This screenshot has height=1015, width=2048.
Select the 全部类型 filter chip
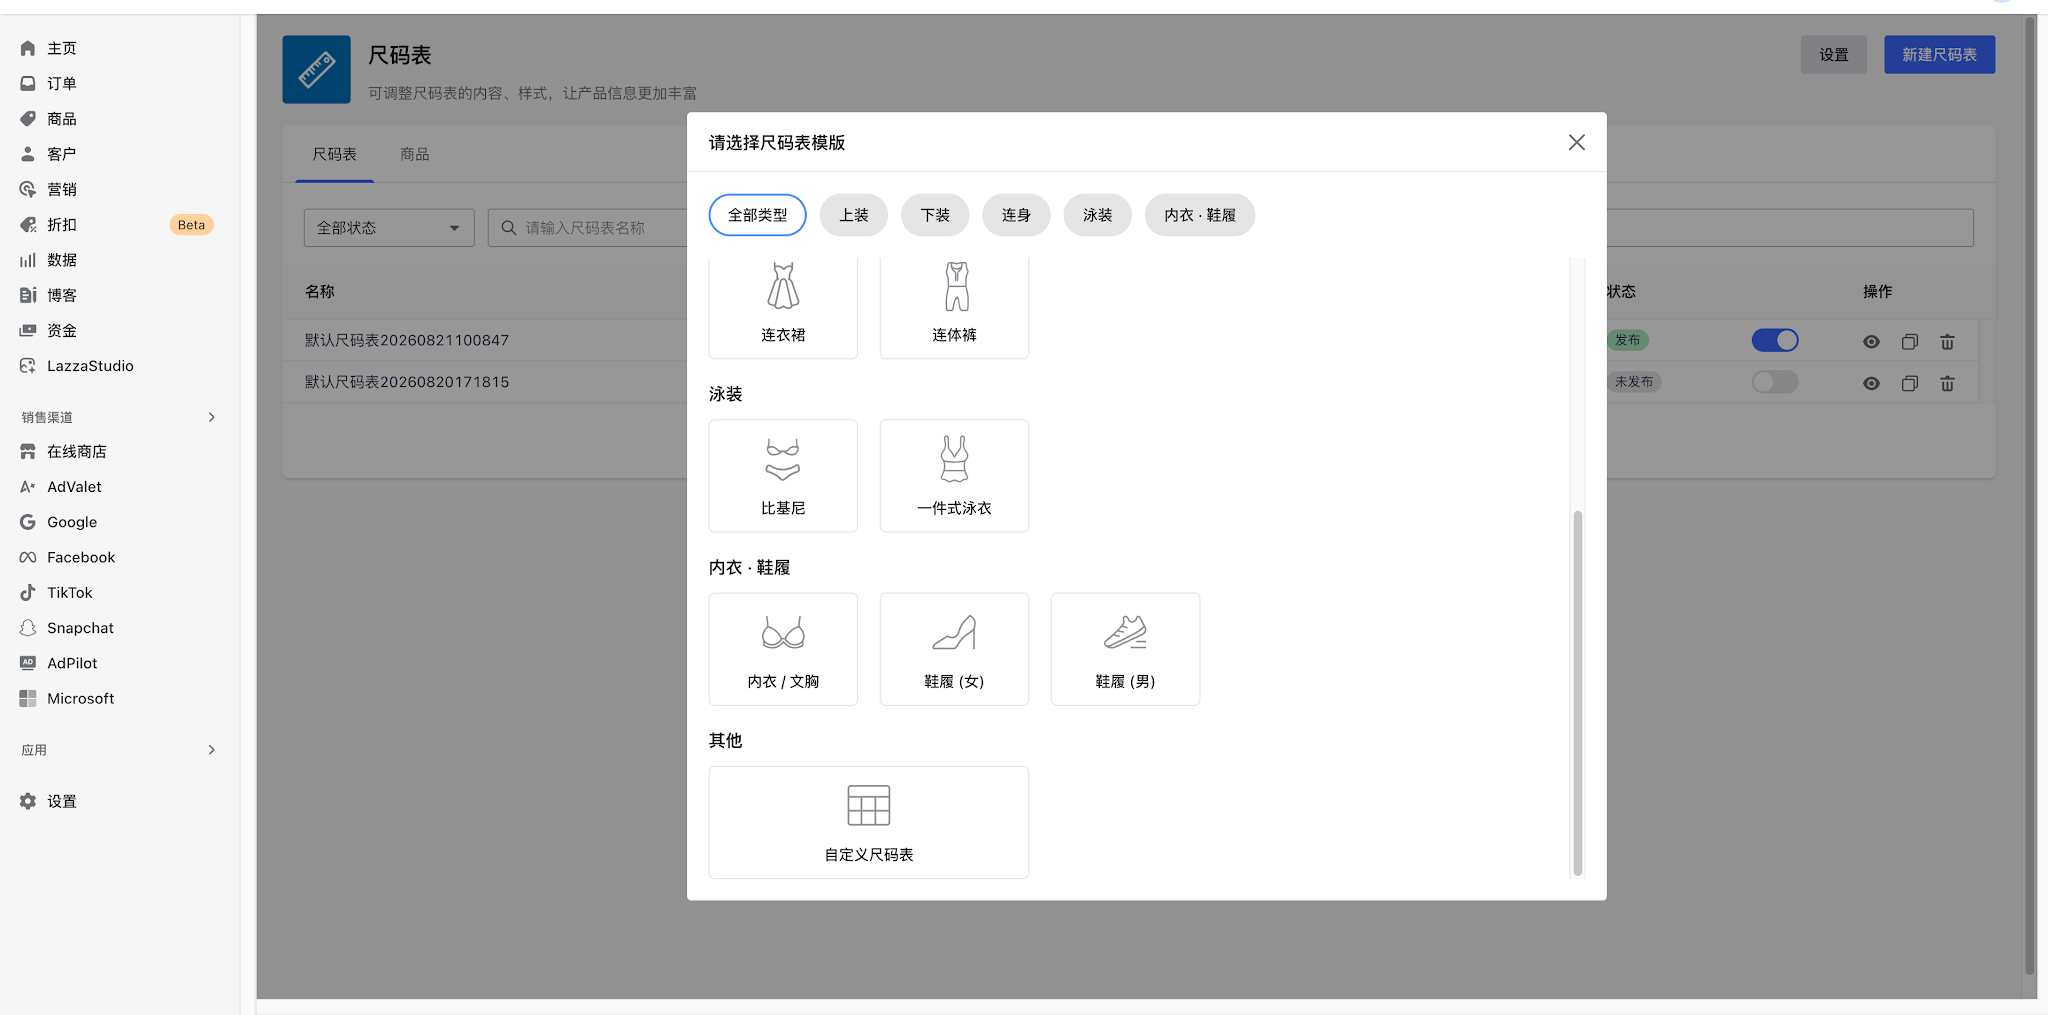click(757, 215)
